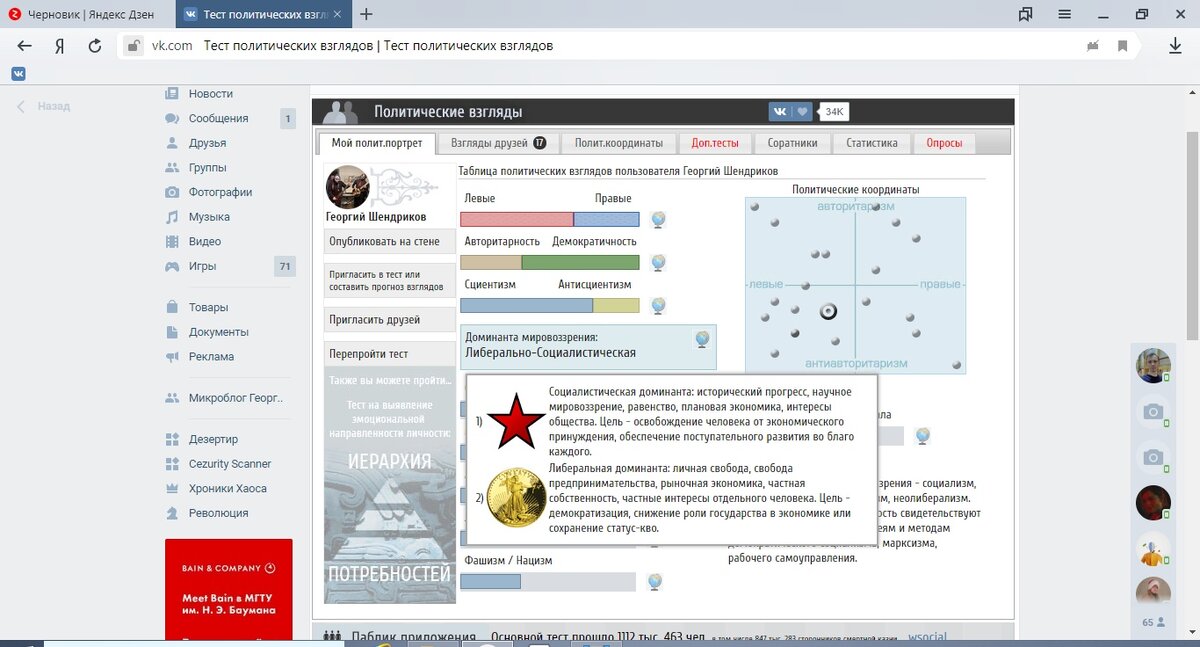Switch to Мой полит.портрет tab
The width and height of the screenshot is (1200, 647).
376,143
